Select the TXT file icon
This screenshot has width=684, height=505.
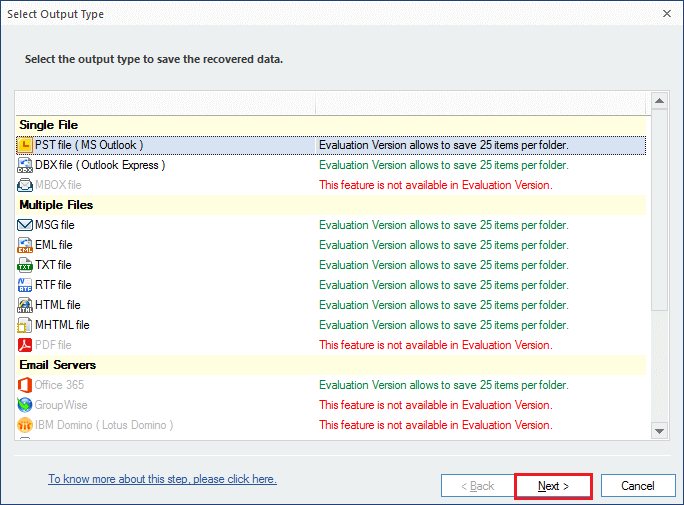(25, 265)
